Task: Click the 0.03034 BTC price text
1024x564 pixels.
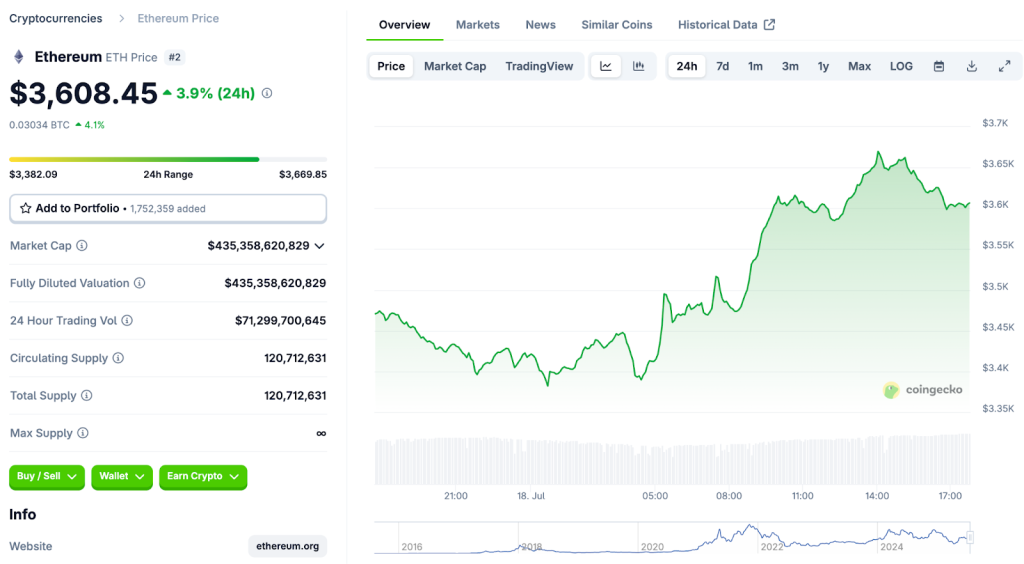Action: (x=39, y=125)
